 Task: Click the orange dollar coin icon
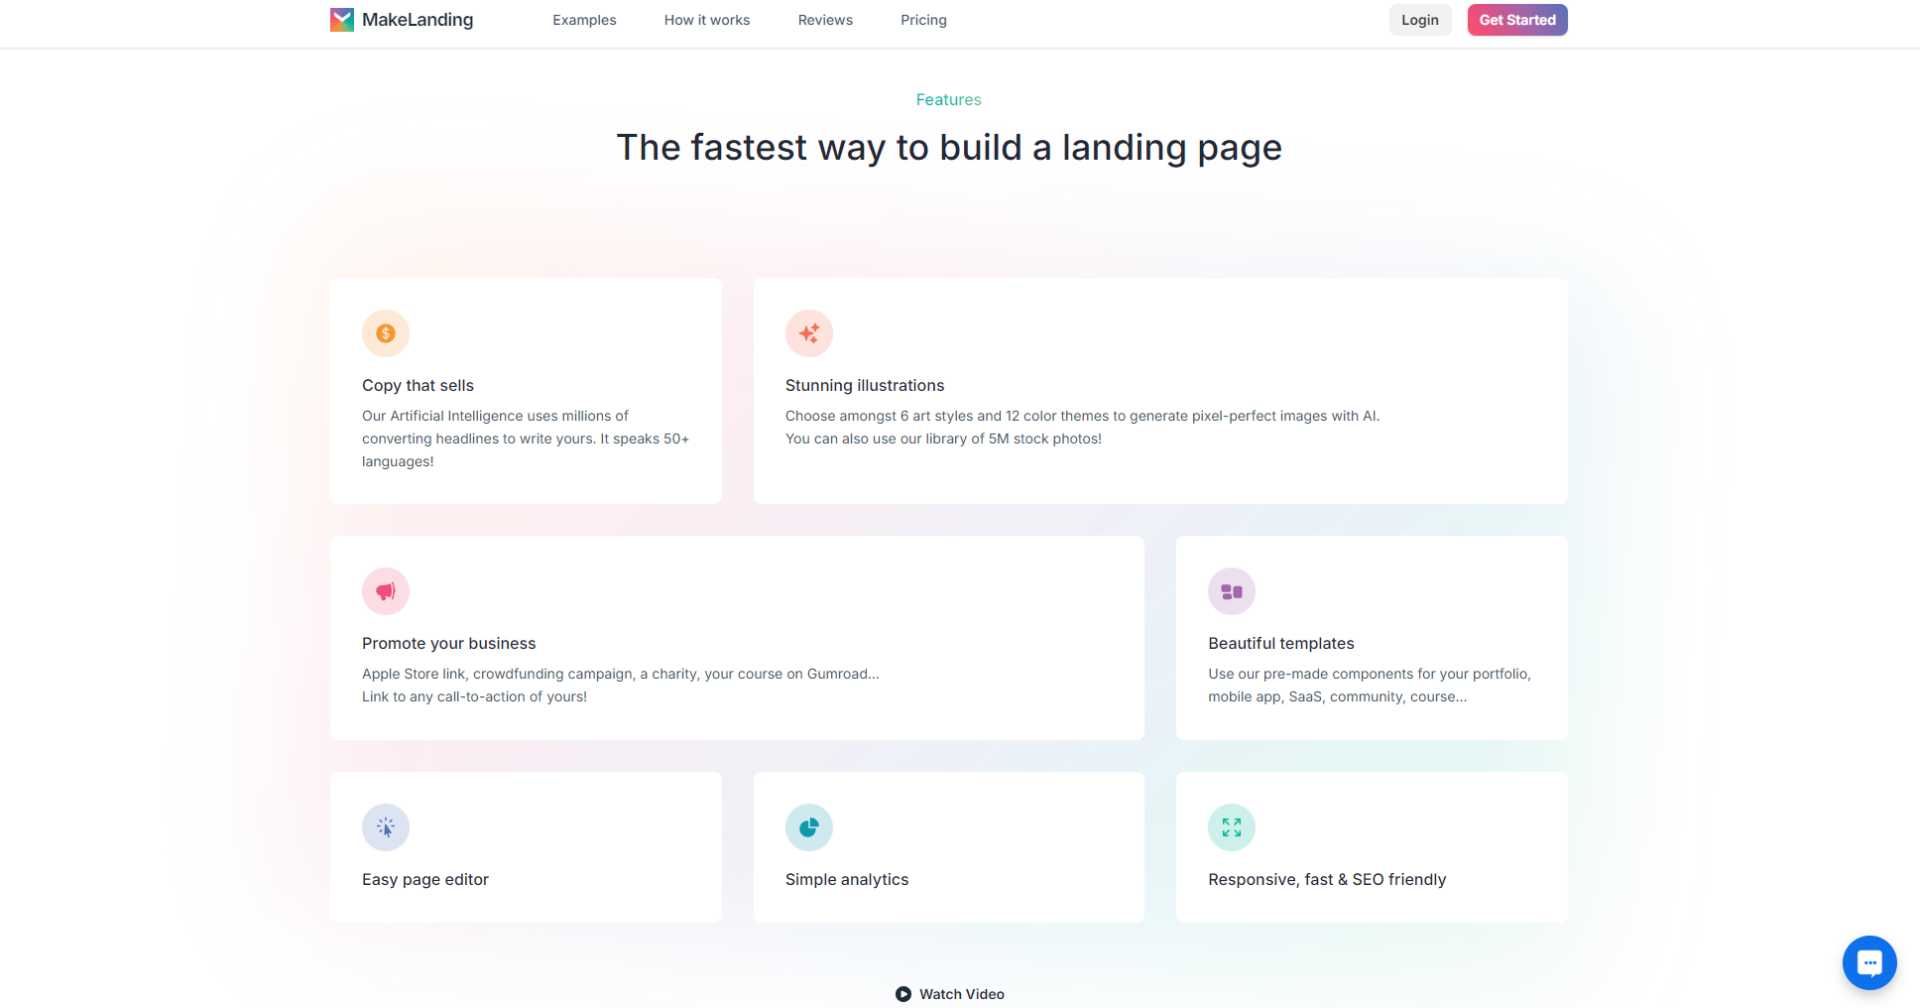tap(385, 333)
